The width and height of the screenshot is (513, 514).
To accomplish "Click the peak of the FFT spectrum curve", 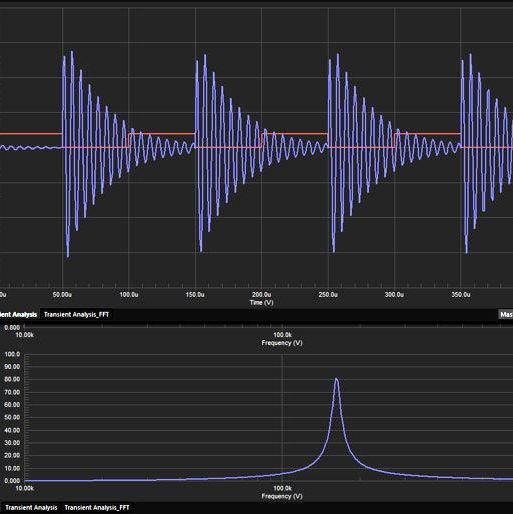I will click(336, 379).
